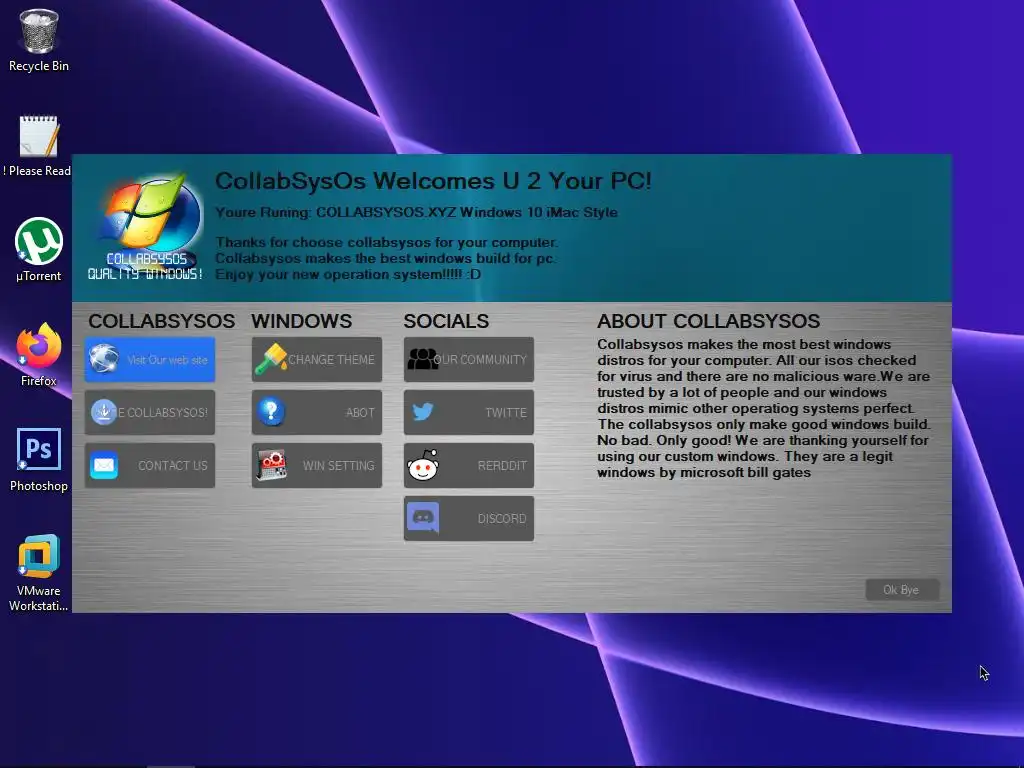
Task: Open the CONTACT US button
Action: pyautogui.click(x=150, y=465)
